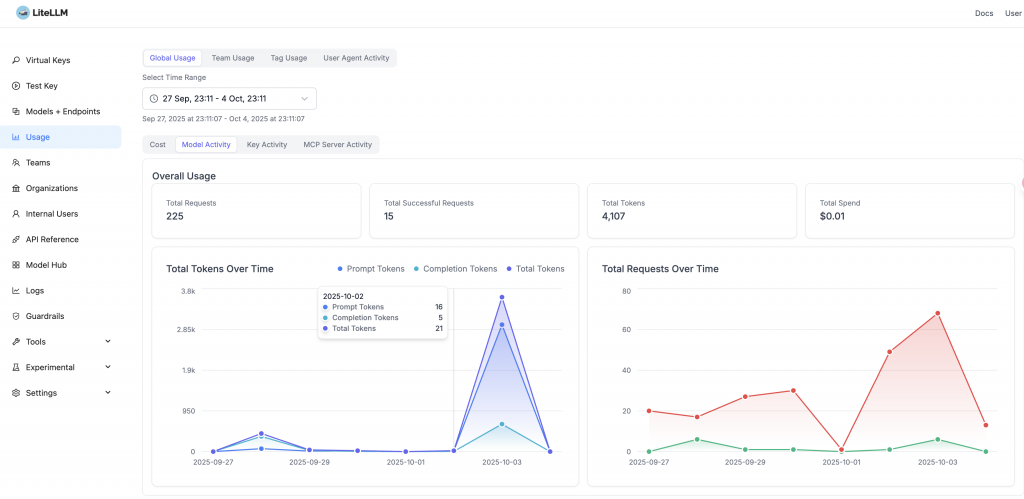Image resolution: width=1024 pixels, height=499 pixels.
Task: Toggle Total Tokens legend series
Action: 536,269
